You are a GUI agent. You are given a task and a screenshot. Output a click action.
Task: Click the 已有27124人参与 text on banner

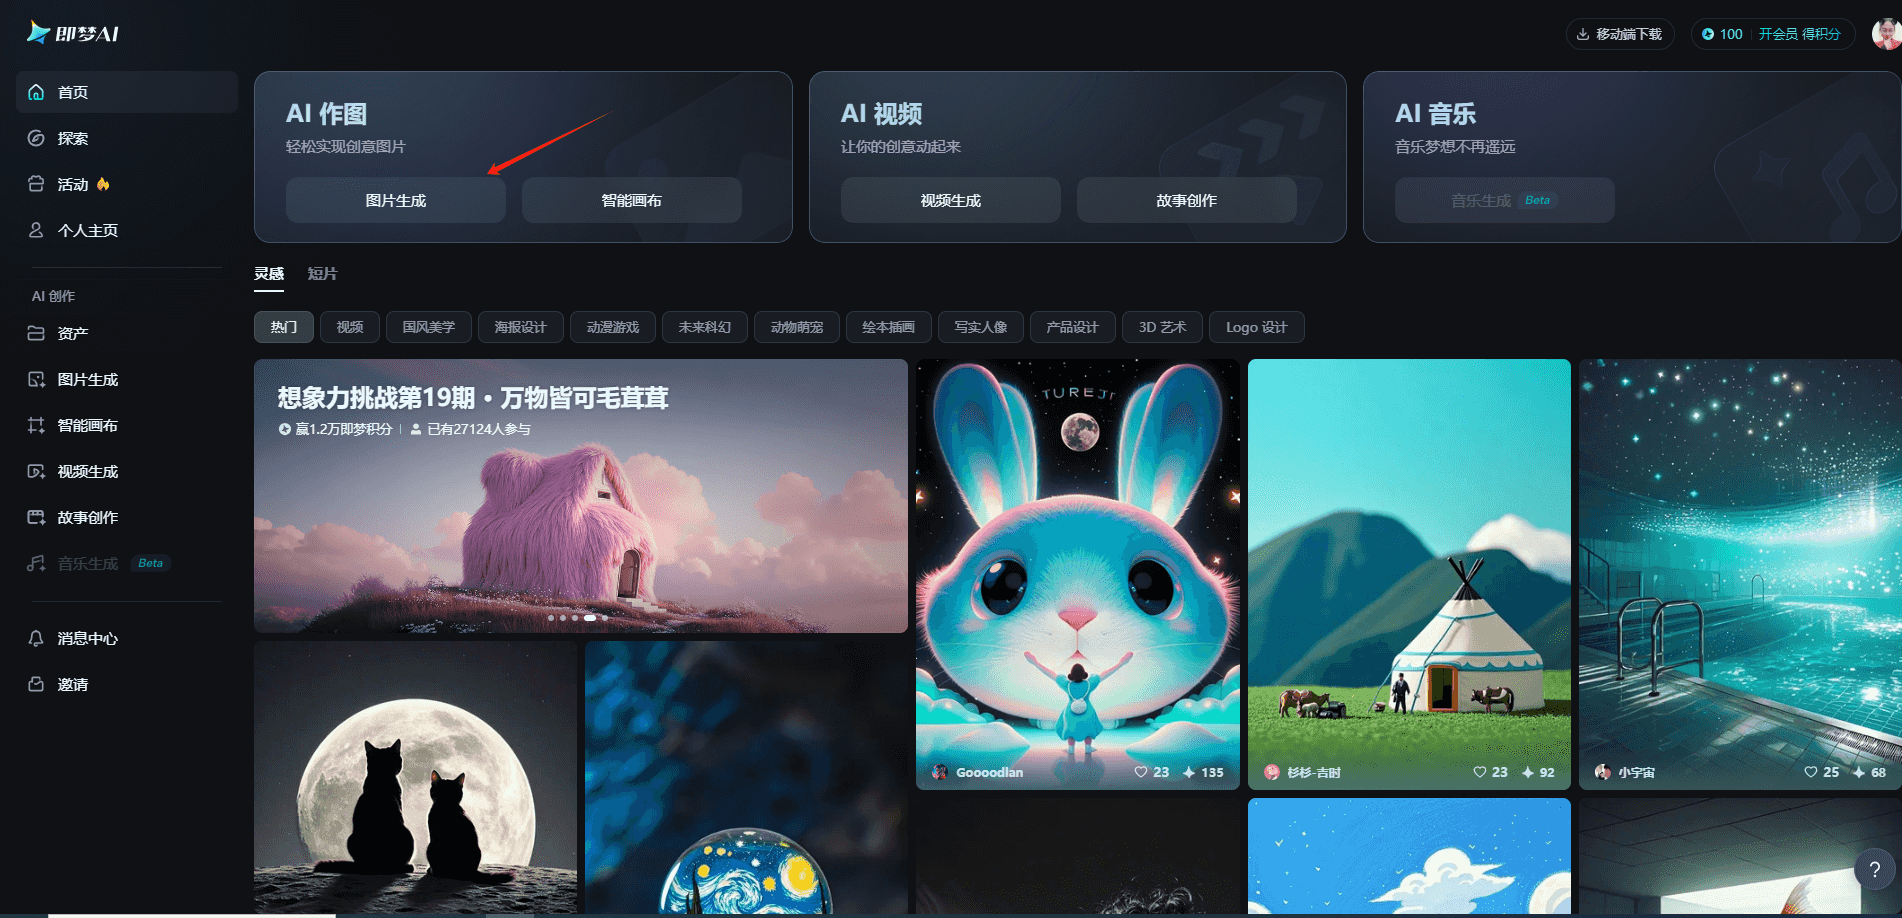(479, 429)
